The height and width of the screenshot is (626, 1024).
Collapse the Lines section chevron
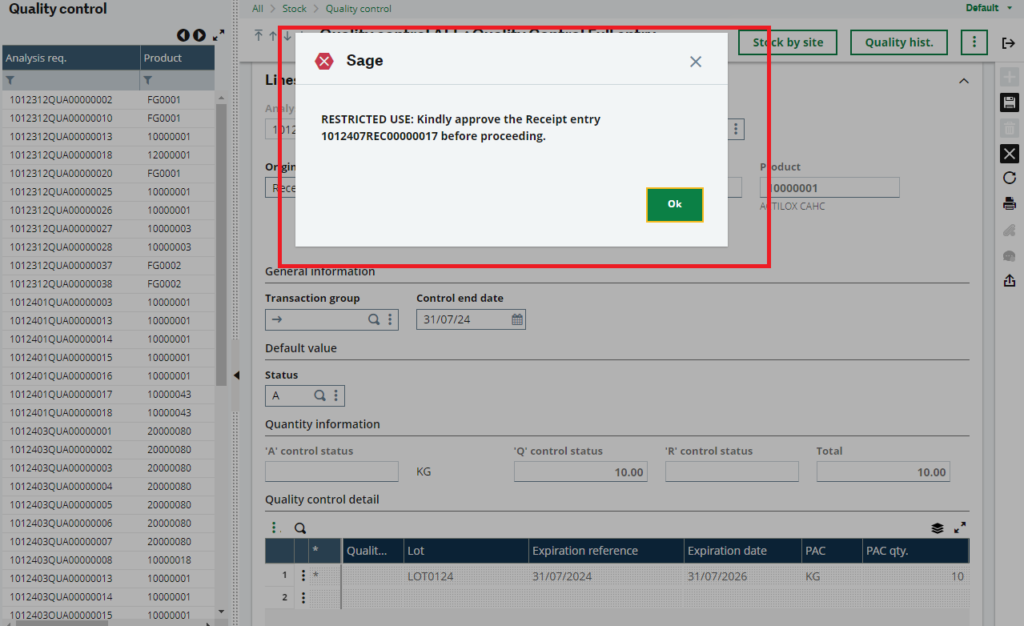tap(963, 81)
